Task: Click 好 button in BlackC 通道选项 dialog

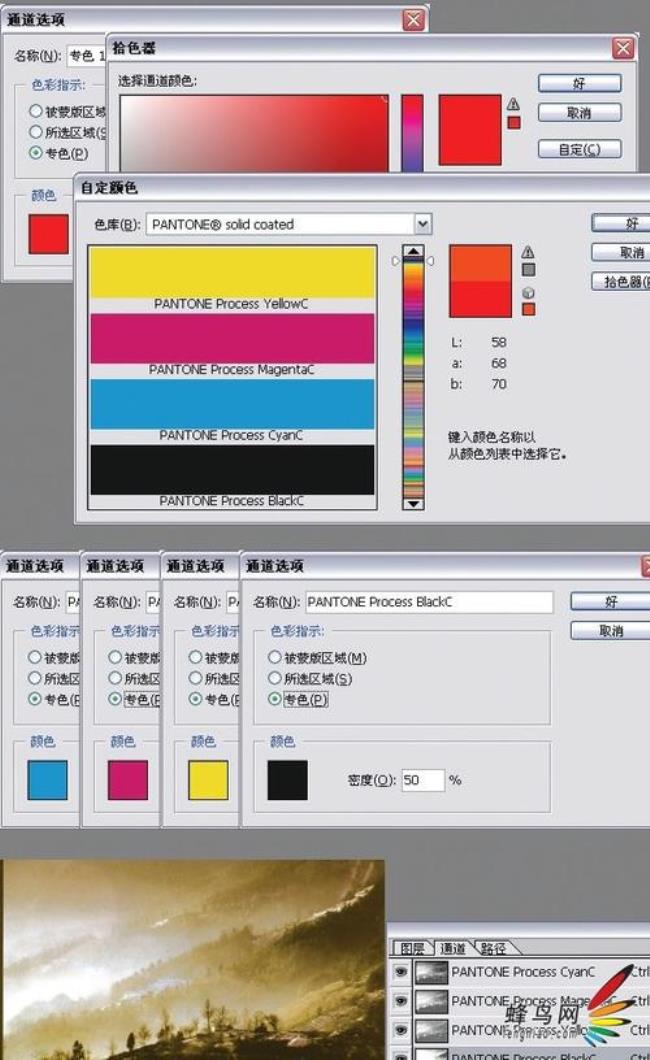Action: [610, 601]
